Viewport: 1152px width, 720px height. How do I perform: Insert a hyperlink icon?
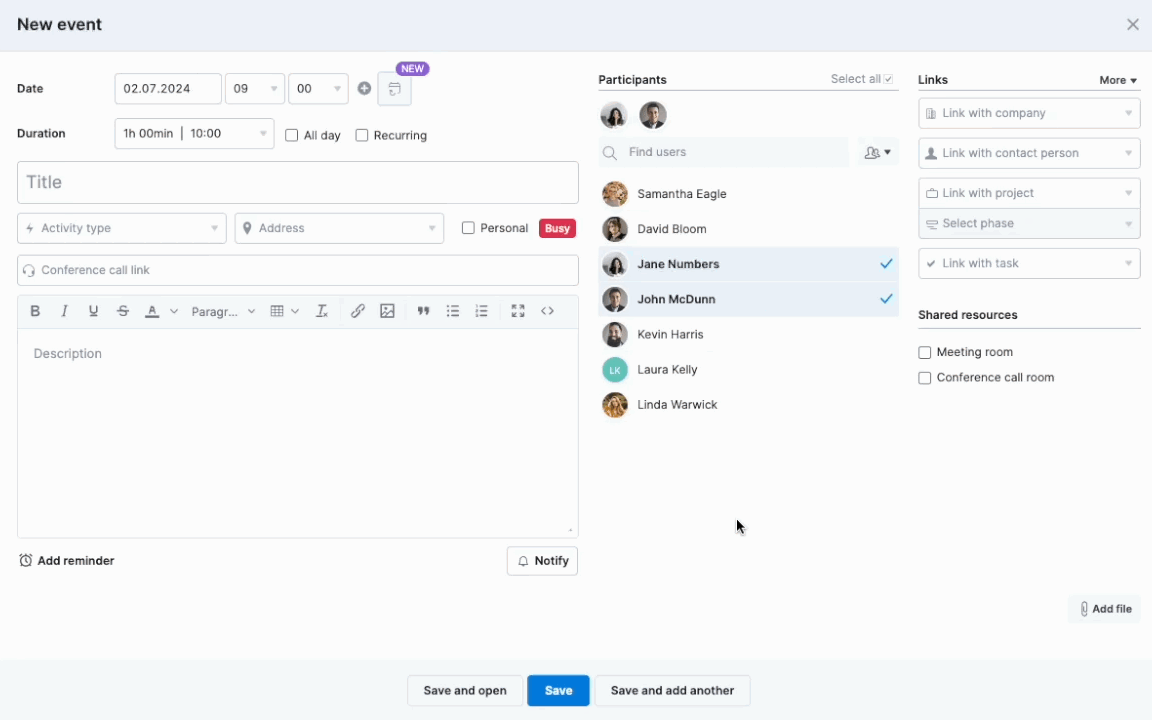click(x=358, y=311)
